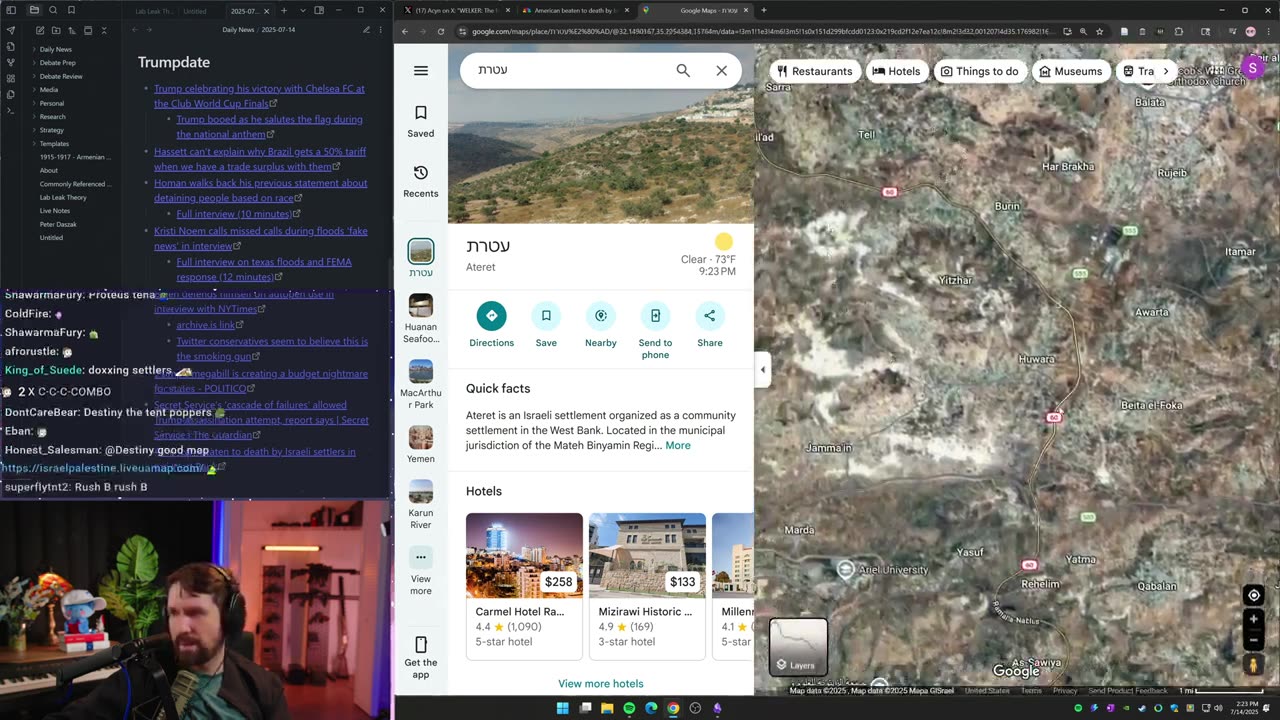This screenshot has height=720, width=1280.
Task: Search Nearby Ateret
Action: [x=601, y=325]
